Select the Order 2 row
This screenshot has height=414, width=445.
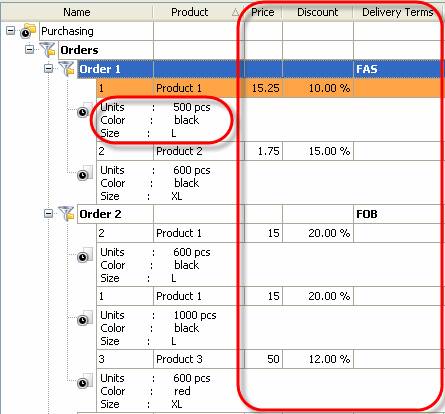point(259,214)
